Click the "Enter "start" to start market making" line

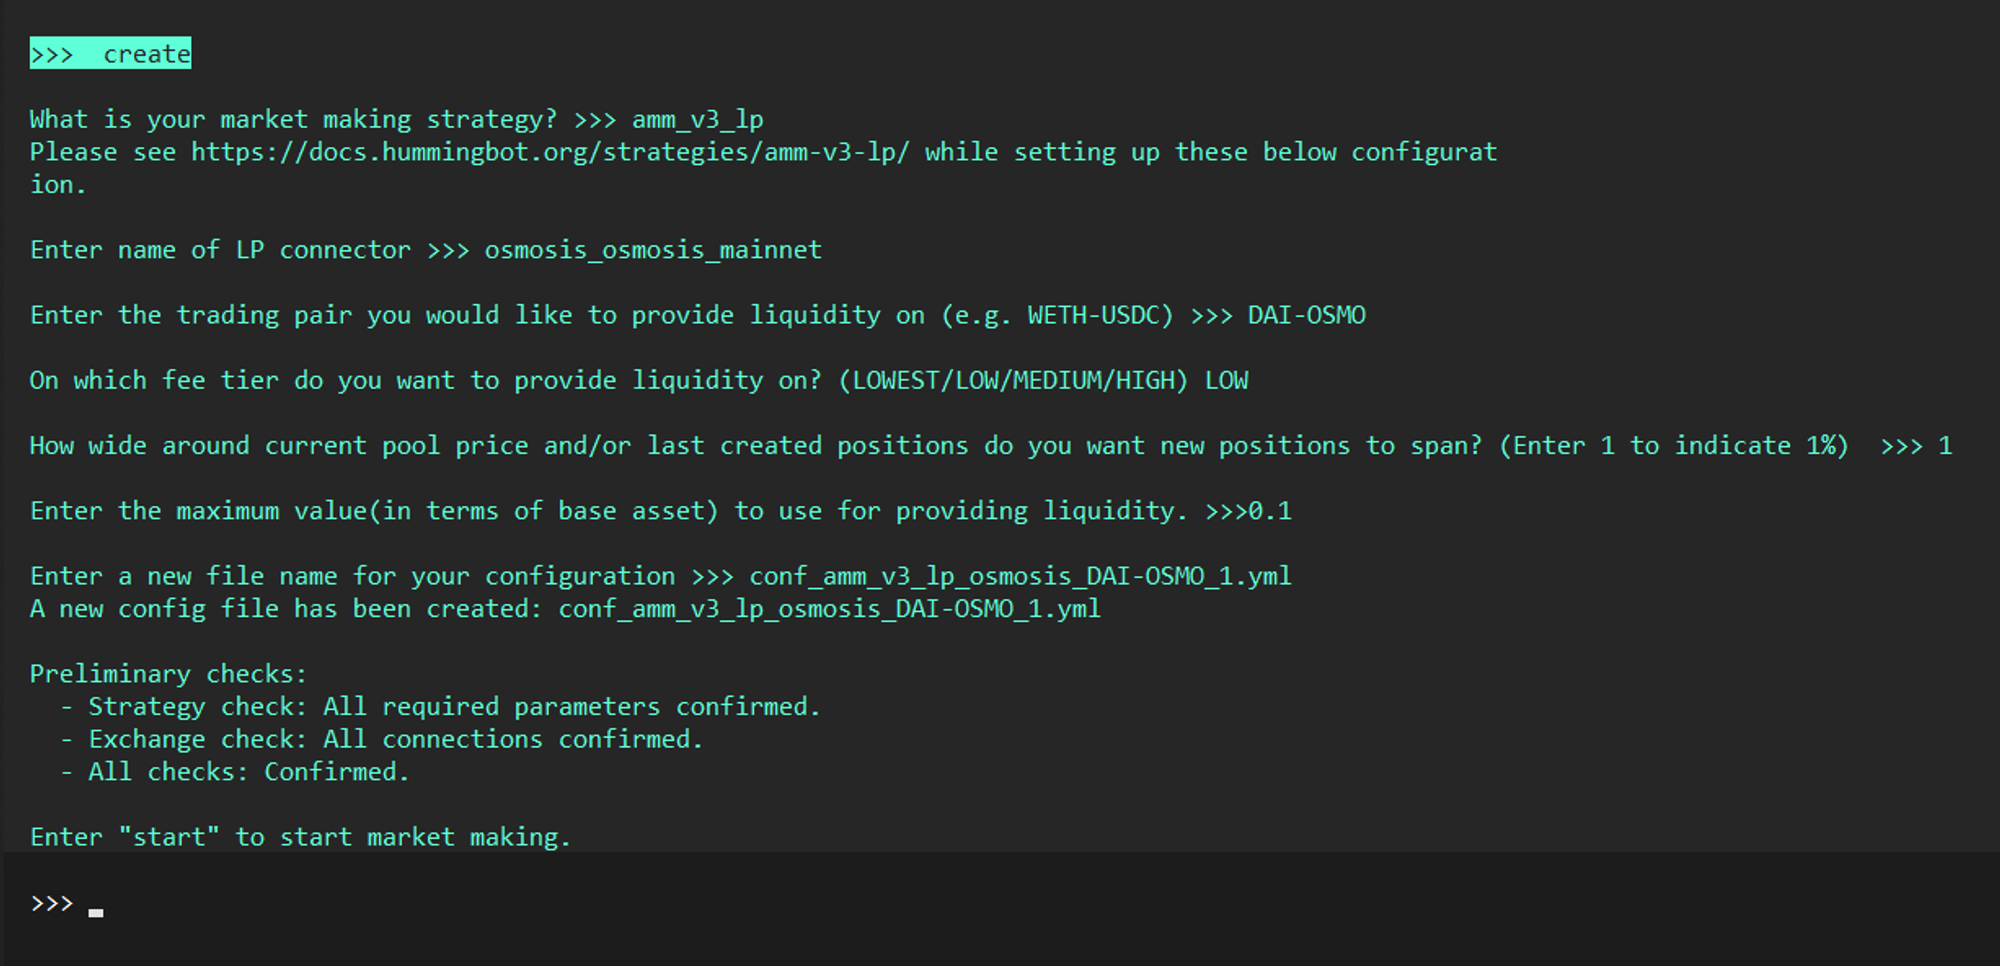300,837
